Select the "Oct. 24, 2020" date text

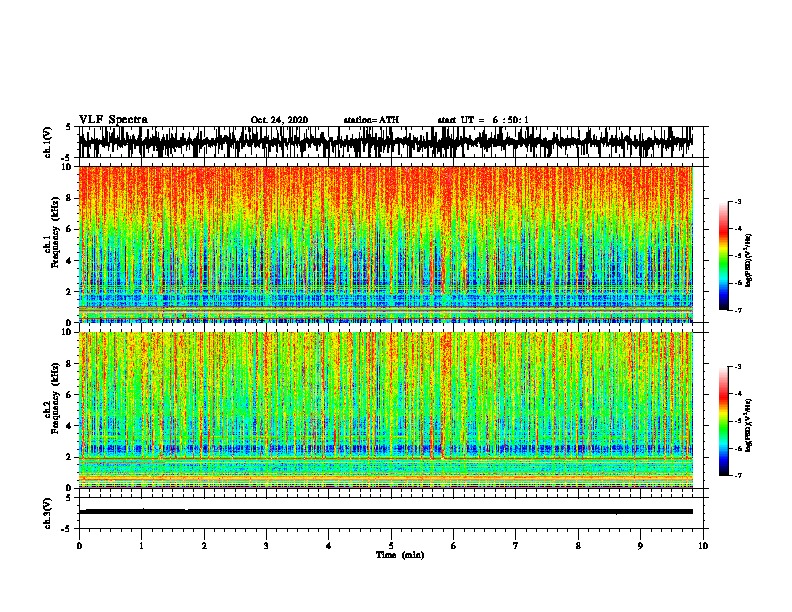click(x=279, y=120)
